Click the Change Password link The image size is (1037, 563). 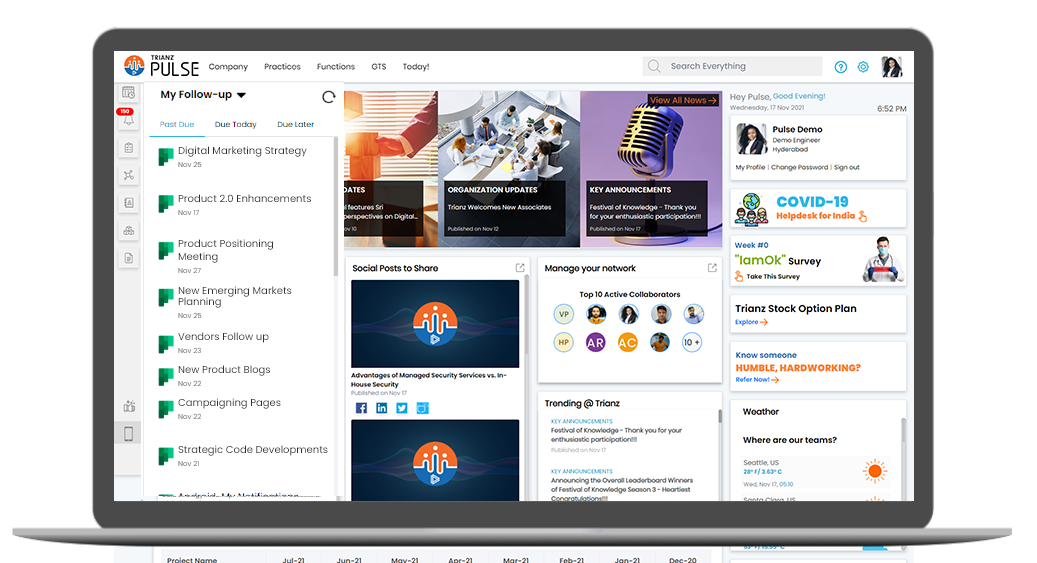[x=799, y=167]
